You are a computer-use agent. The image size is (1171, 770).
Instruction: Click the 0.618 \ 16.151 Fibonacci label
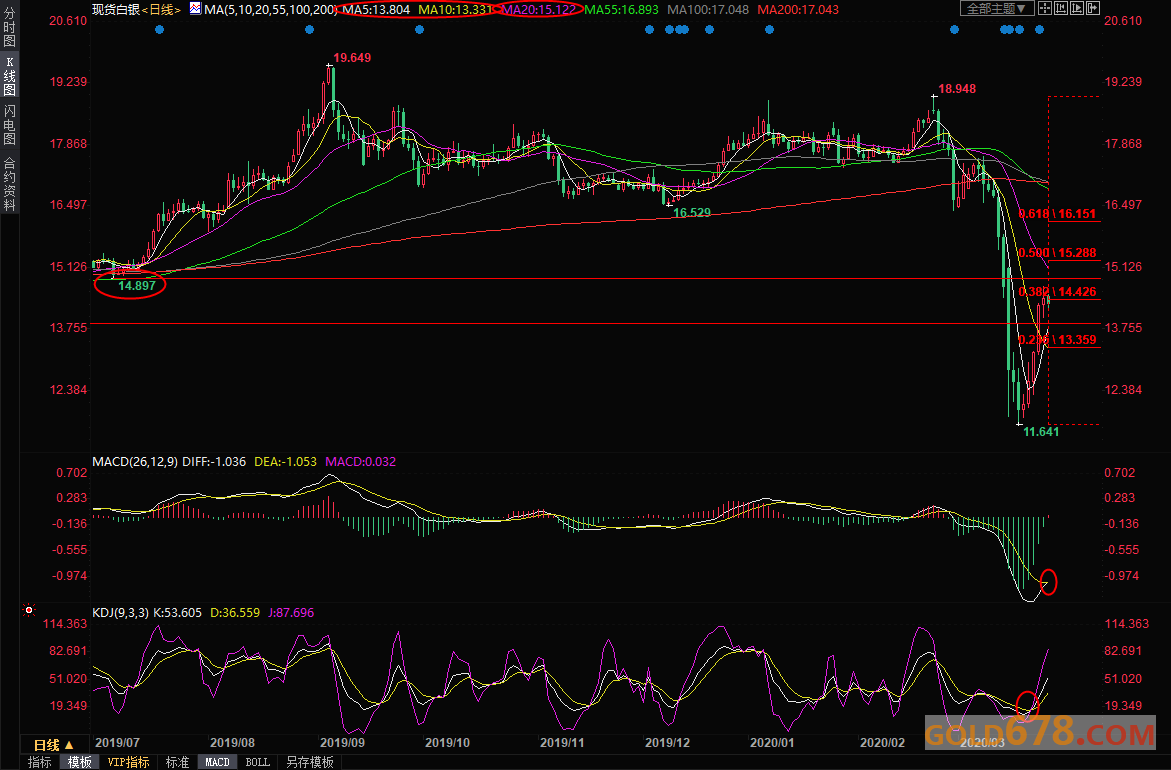click(1057, 214)
